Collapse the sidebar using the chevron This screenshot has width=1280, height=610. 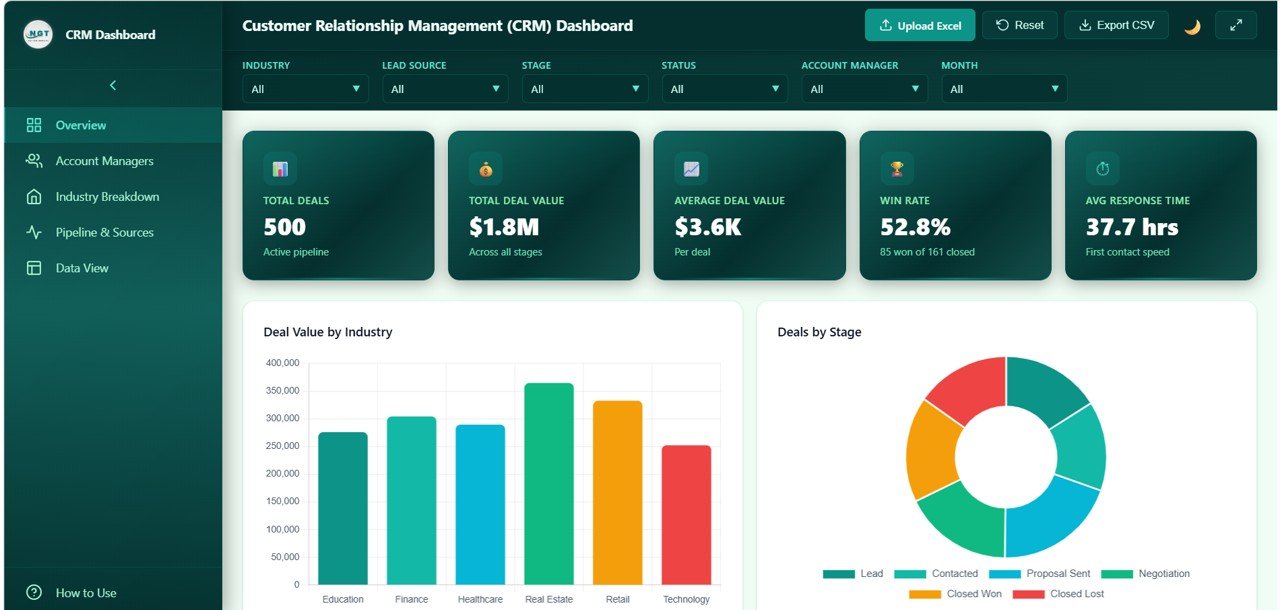113,85
